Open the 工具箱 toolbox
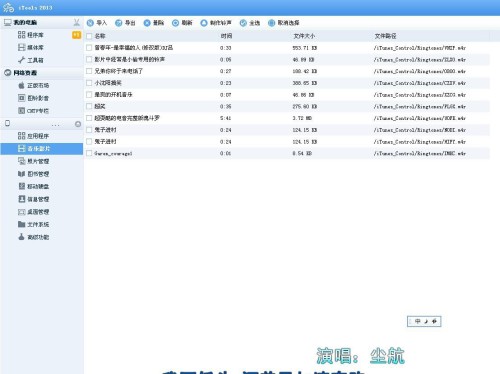 31,60
